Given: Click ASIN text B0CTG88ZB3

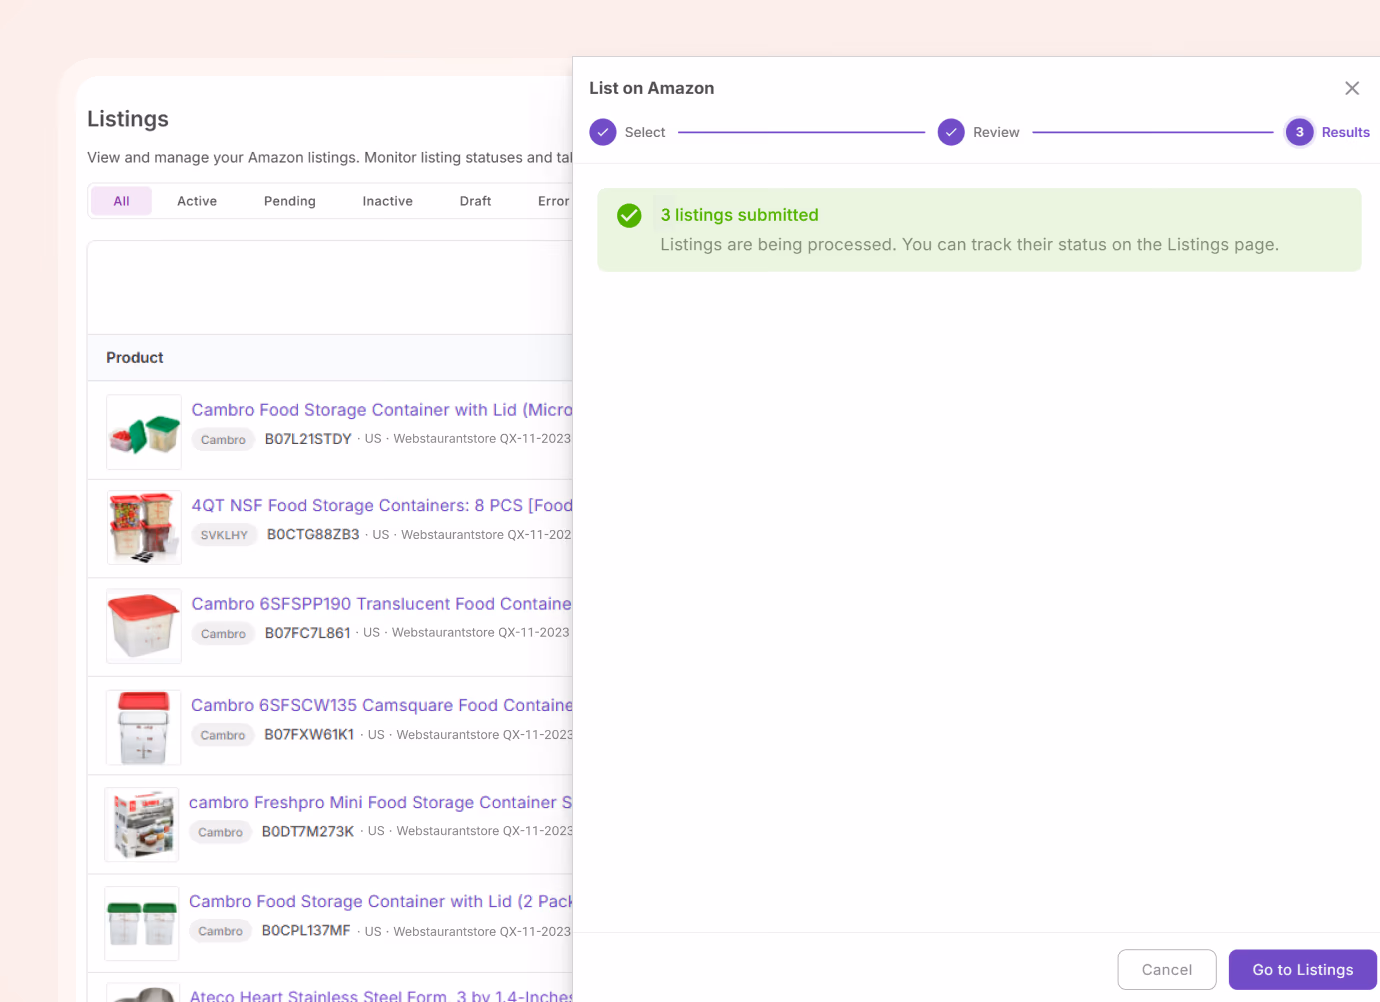Looking at the screenshot, I should tap(313, 535).
